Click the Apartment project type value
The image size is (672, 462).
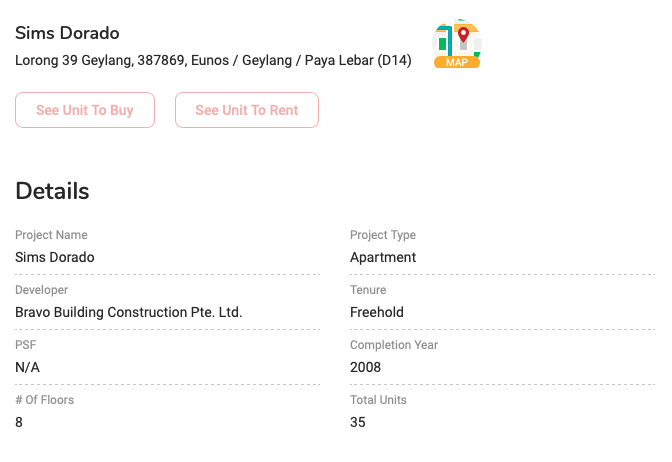point(383,257)
